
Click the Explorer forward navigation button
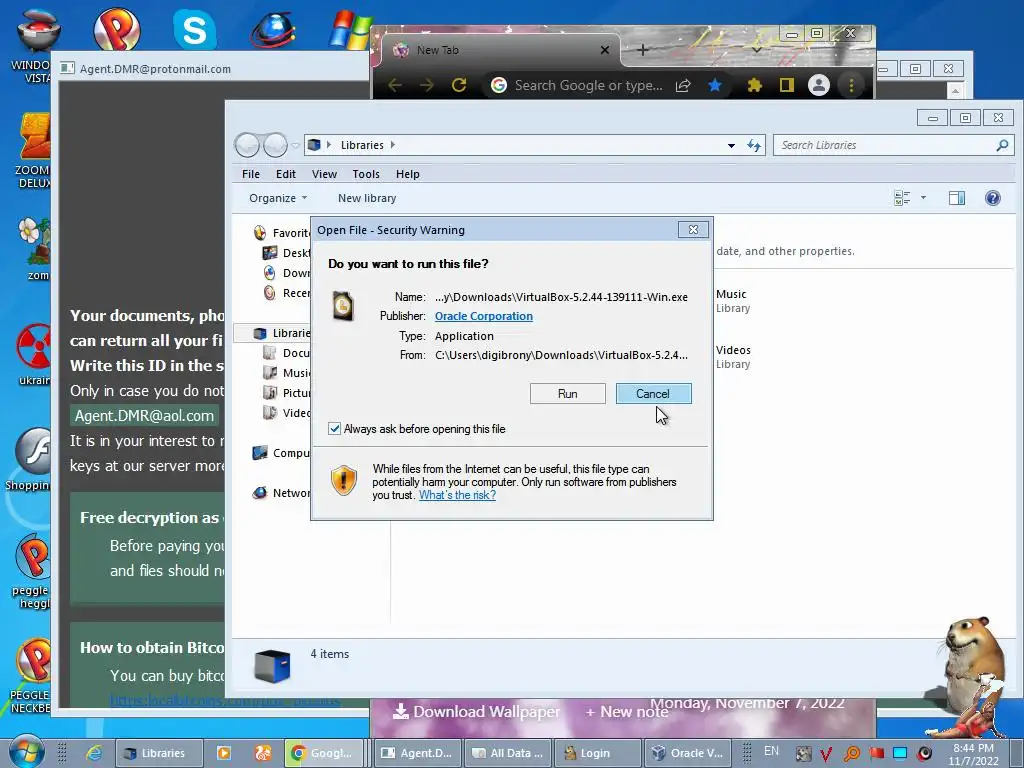coord(276,145)
